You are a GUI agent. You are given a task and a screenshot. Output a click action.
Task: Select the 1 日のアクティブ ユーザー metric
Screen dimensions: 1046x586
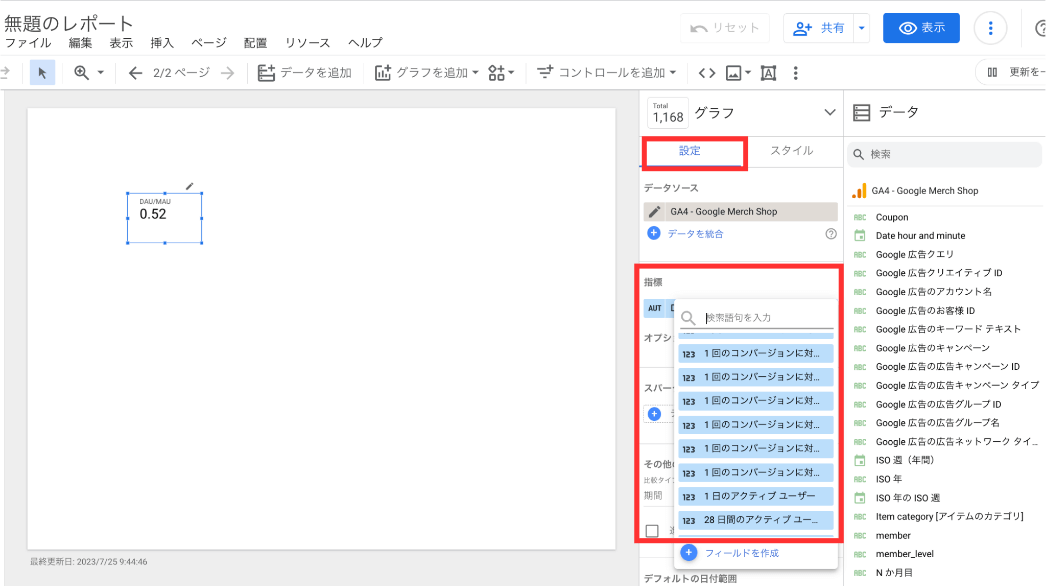point(756,496)
